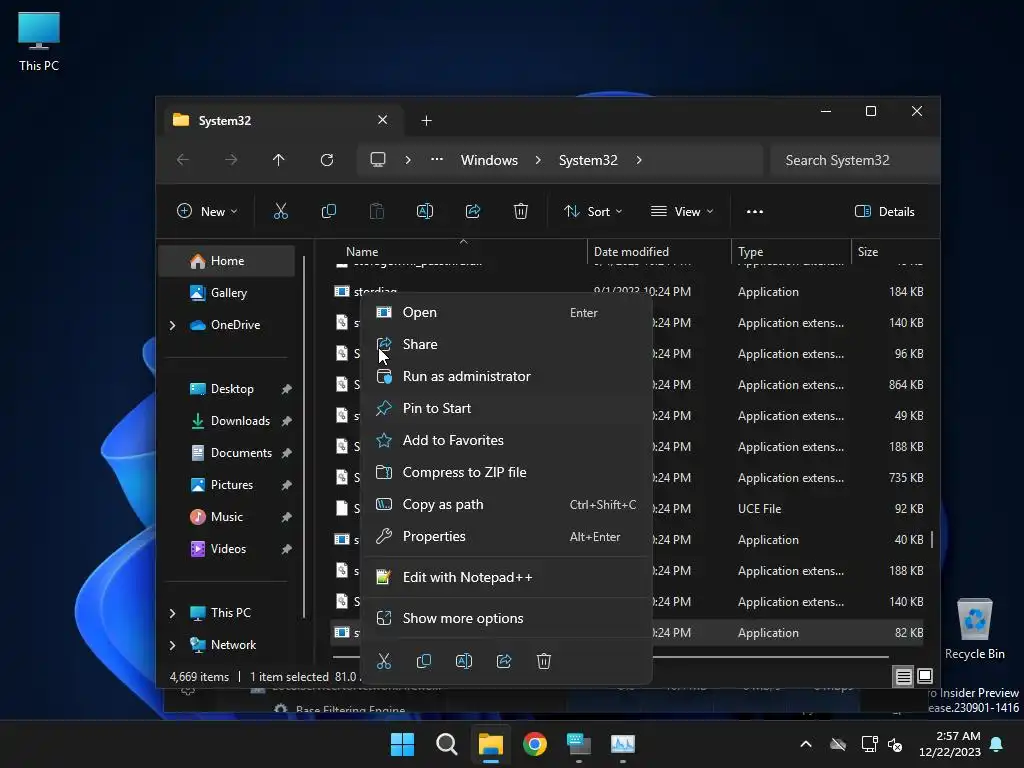Expand the Network tree node
1024x768 pixels.
pyautogui.click(x=172, y=645)
